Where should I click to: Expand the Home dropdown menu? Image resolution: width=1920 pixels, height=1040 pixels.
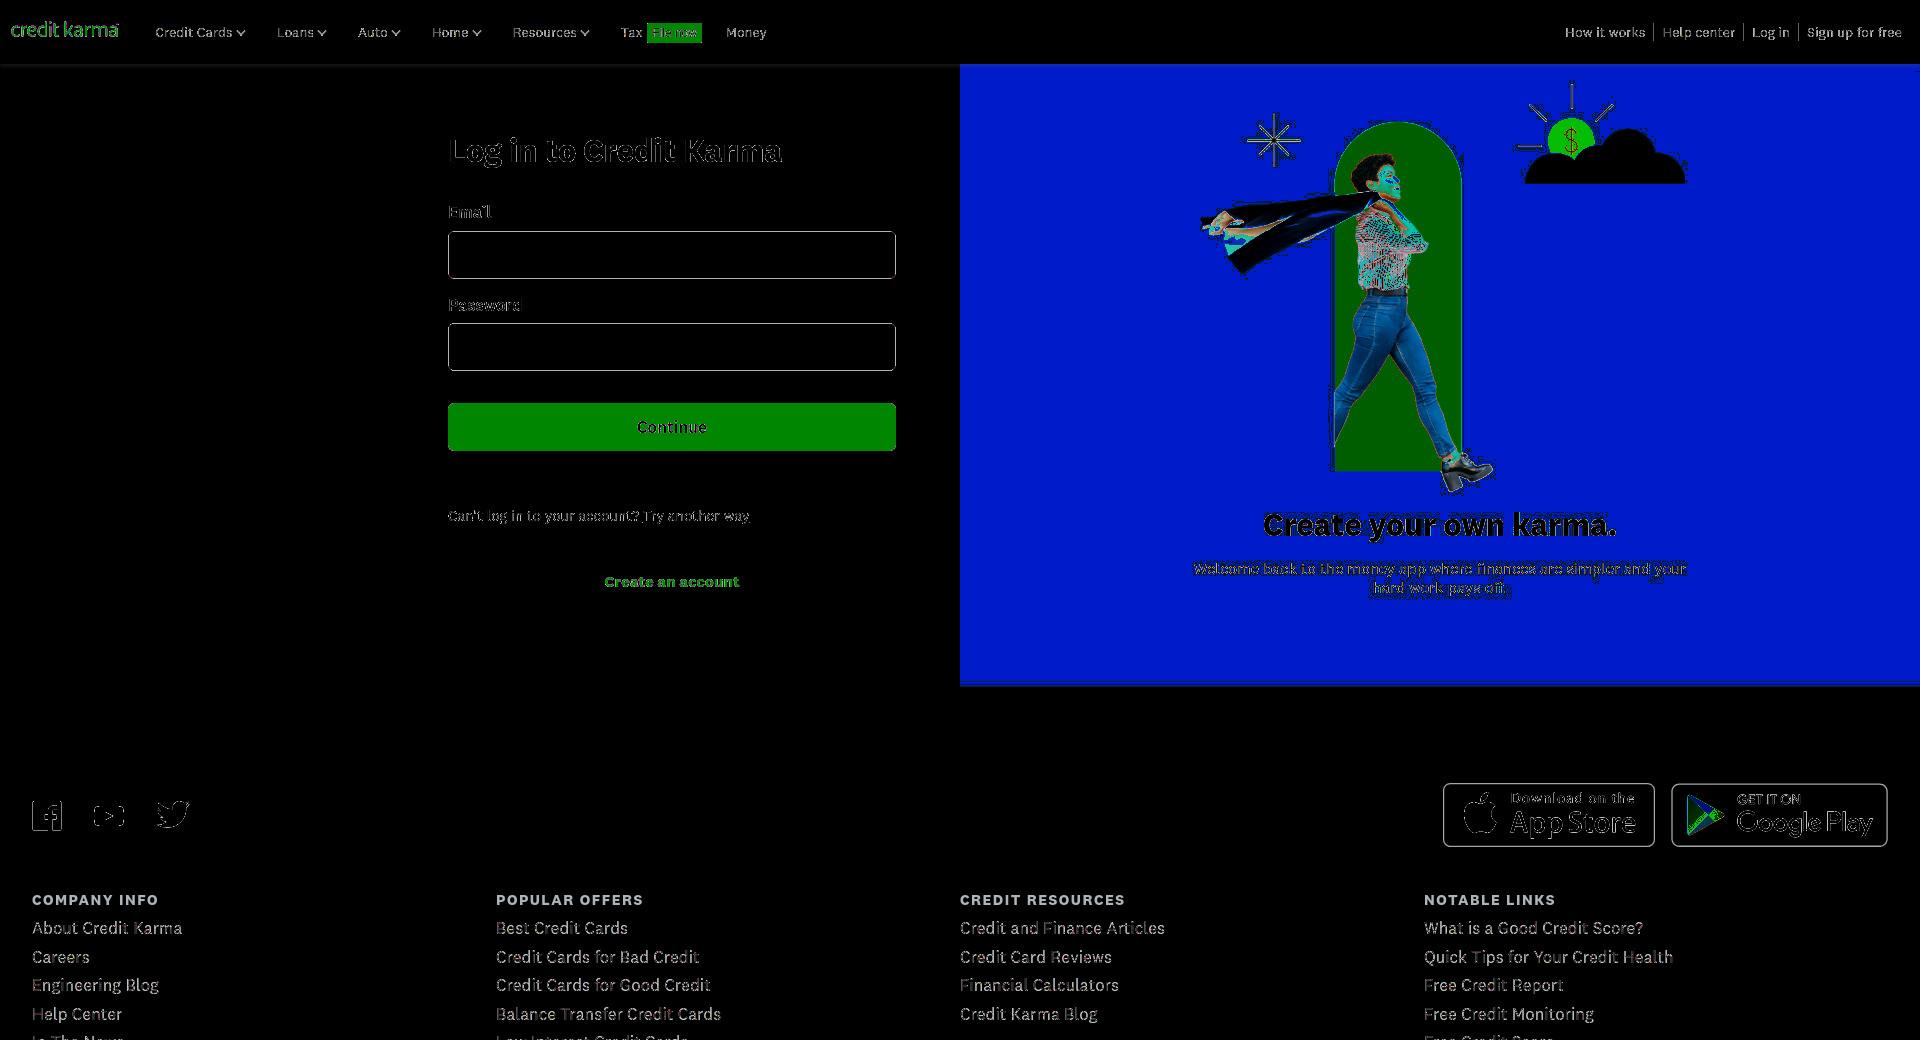(456, 33)
